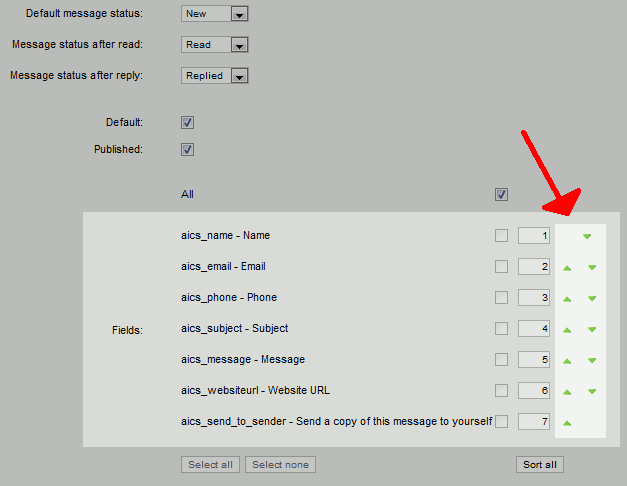Toggle the Published checkbox

pos(187,150)
